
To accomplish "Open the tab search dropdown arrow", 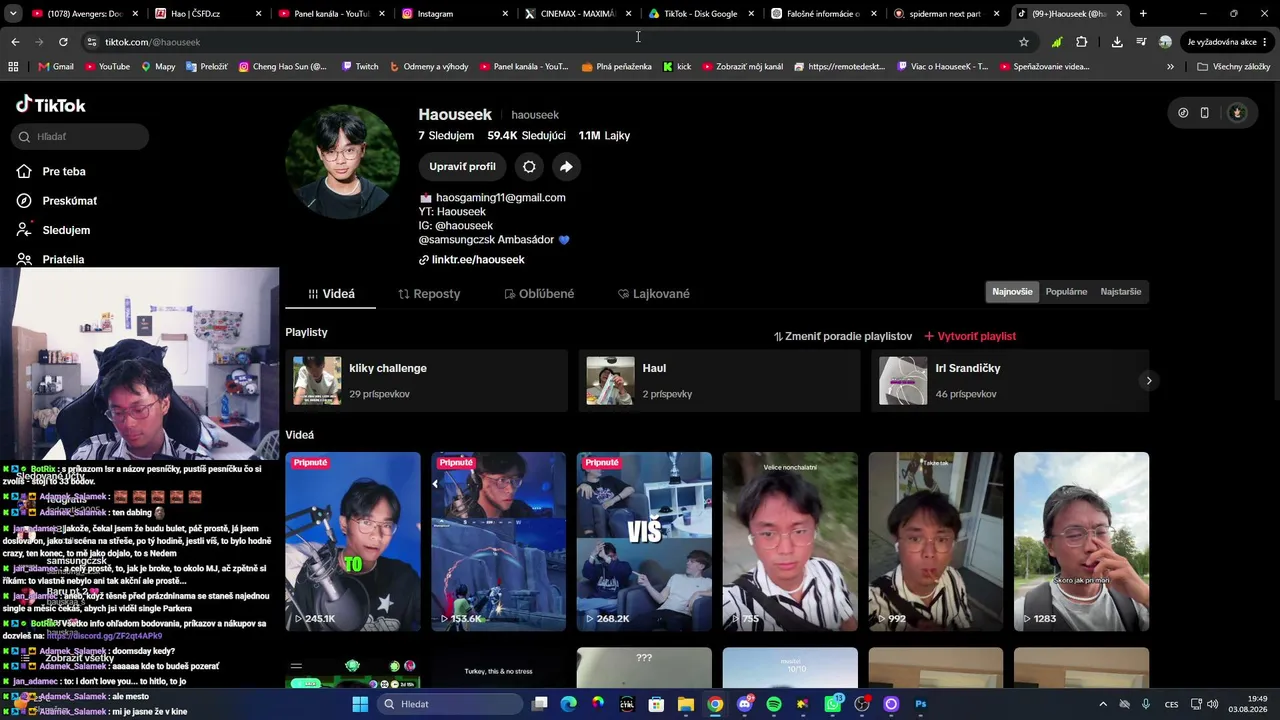I will pyautogui.click(x=13, y=14).
